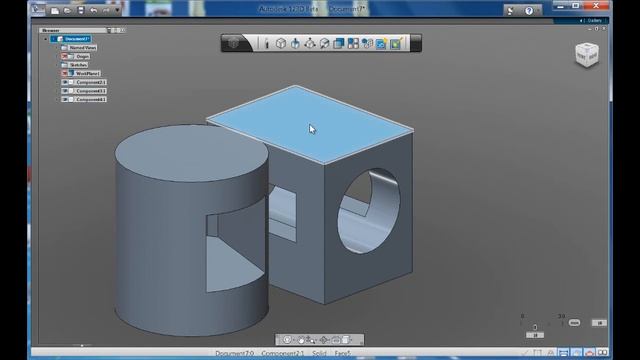This screenshot has width=640, height=360.
Task: Click the New document icon in title bar
Action: pos(55,10)
